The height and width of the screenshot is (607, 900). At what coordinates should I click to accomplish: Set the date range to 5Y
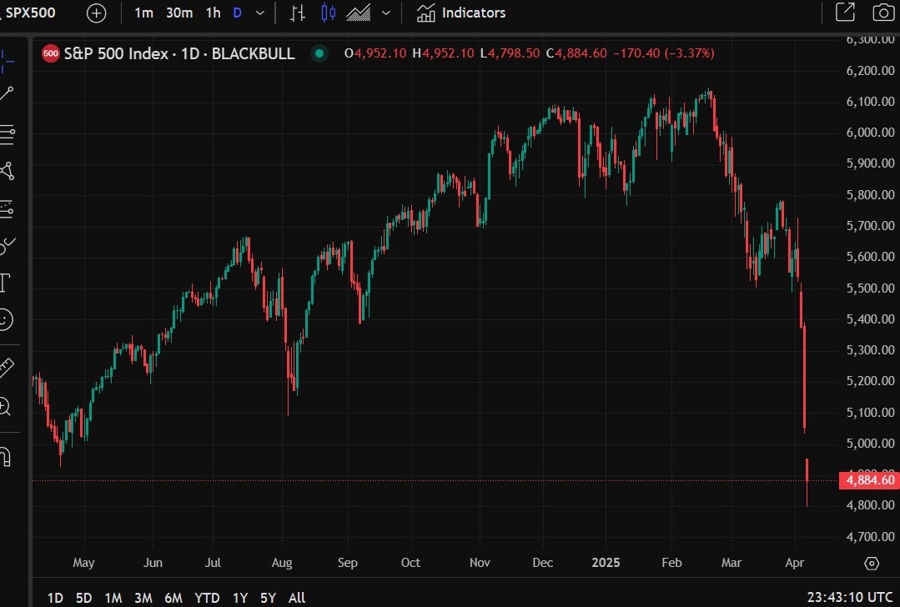268,598
